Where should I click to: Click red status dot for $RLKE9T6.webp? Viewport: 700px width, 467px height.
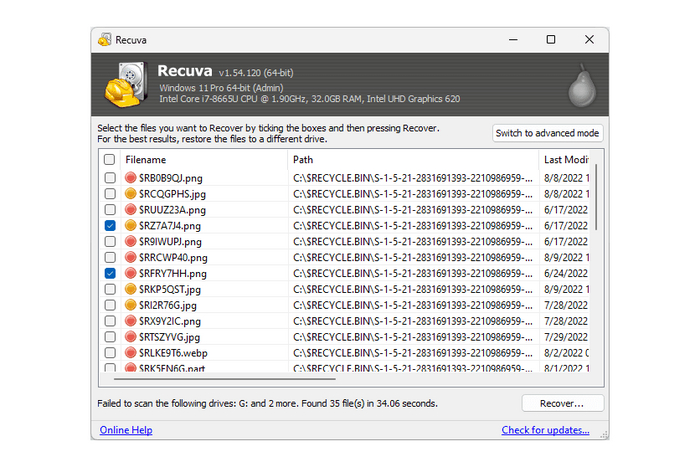(131, 352)
